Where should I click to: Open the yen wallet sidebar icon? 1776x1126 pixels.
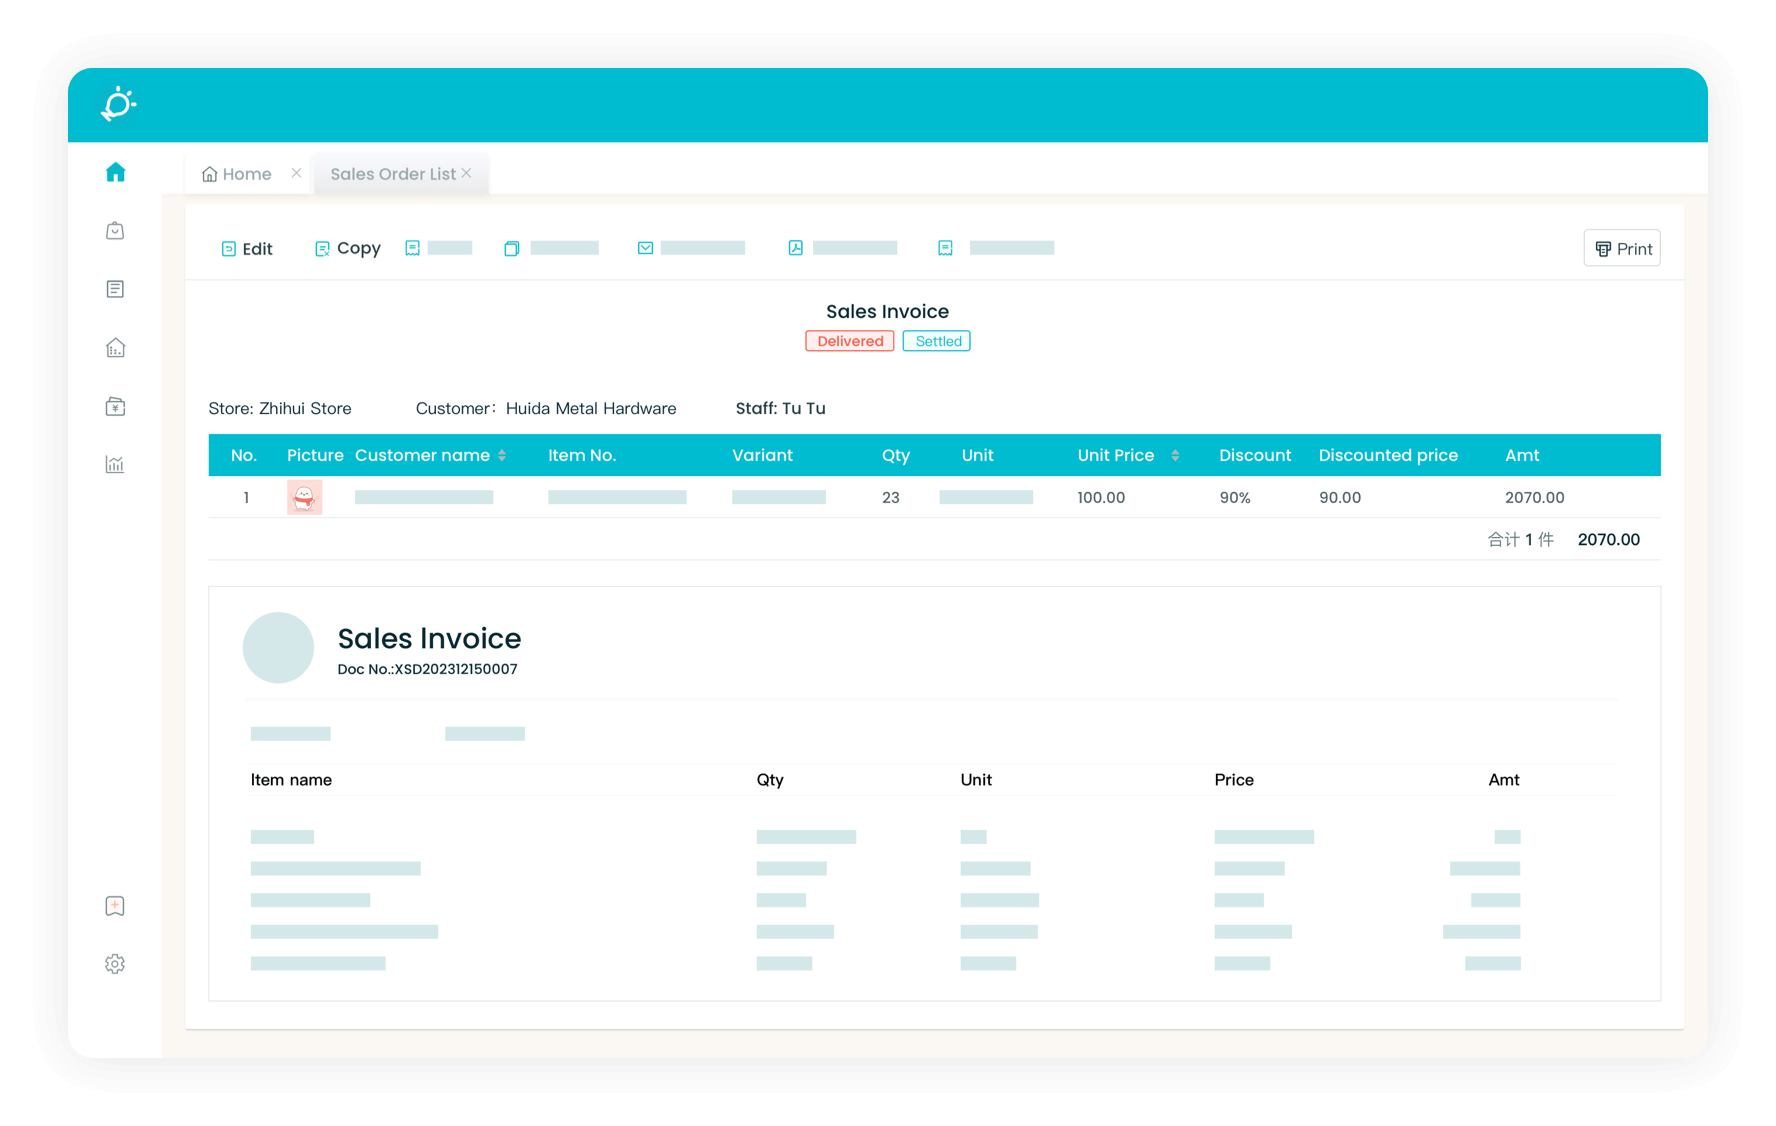[115, 406]
